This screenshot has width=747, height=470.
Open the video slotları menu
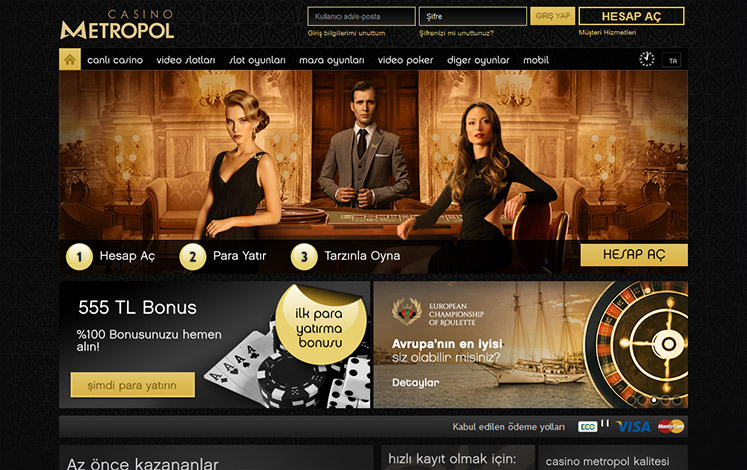coord(186,60)
